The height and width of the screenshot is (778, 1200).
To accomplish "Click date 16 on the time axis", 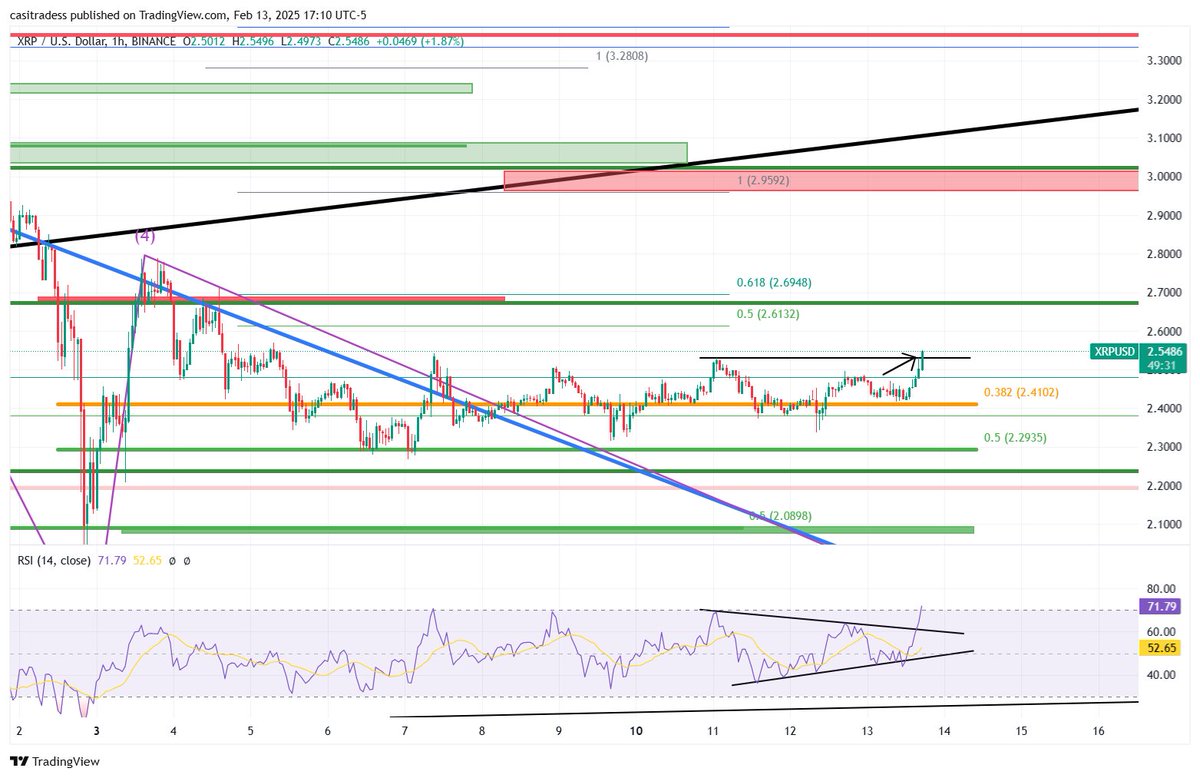I will coord(1098,732).
